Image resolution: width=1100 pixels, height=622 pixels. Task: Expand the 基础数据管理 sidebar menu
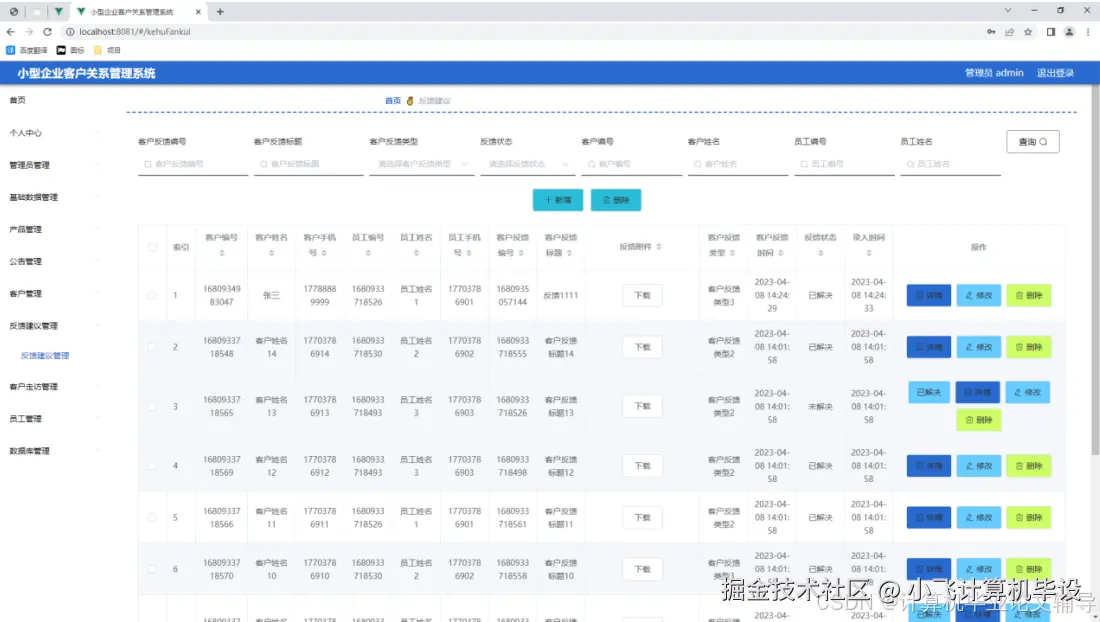[54, 197]
